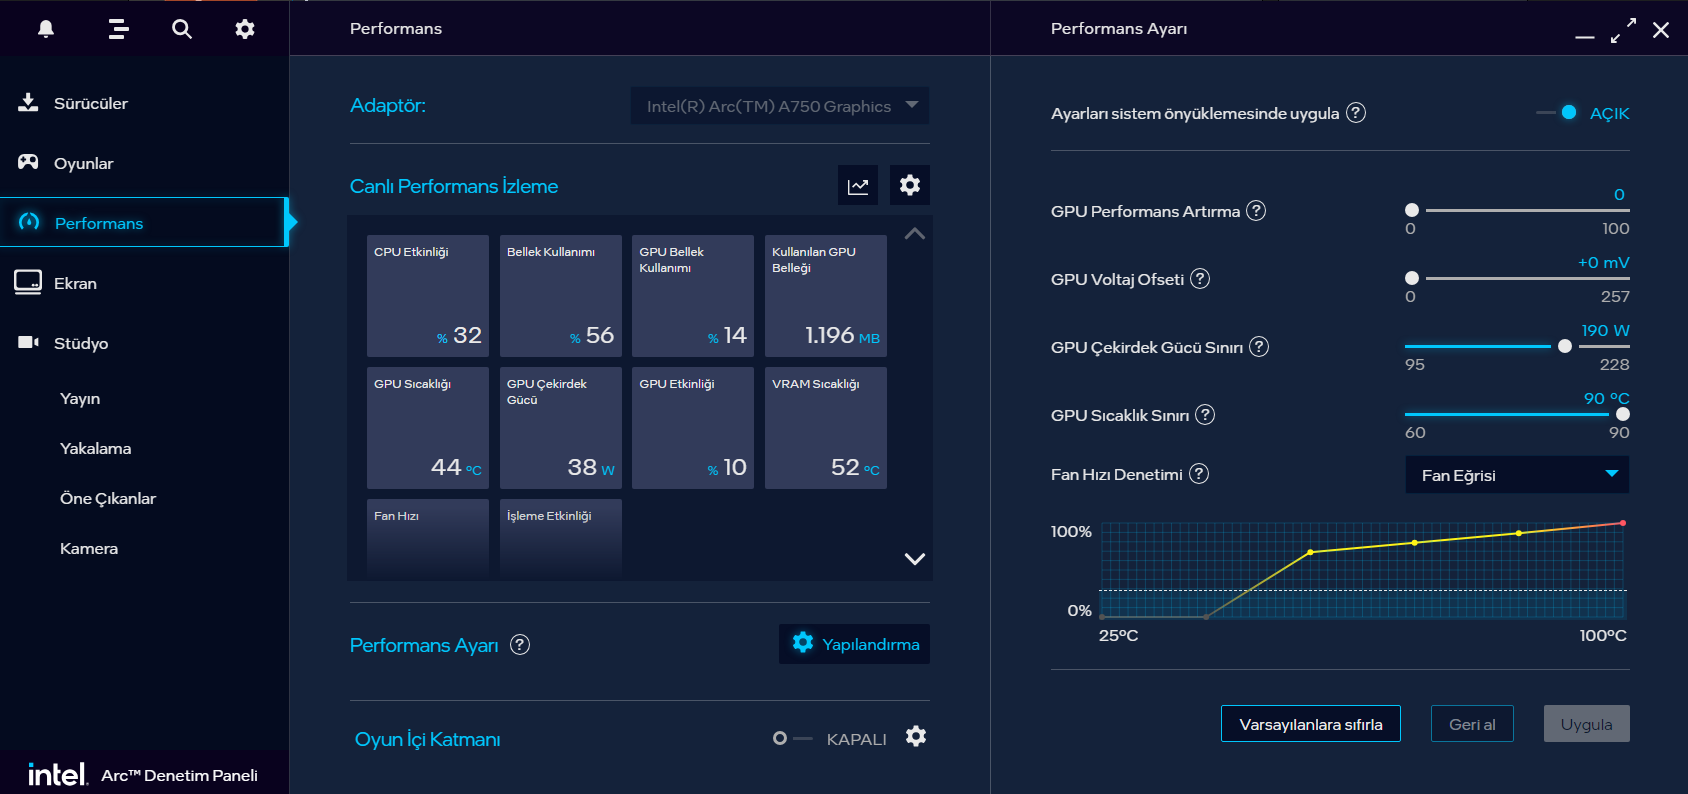Viewport: 1688px width, 794px height.
Task: Click help icon for Fan Hızı Denetimi
Action: [x=1199, y=473]
